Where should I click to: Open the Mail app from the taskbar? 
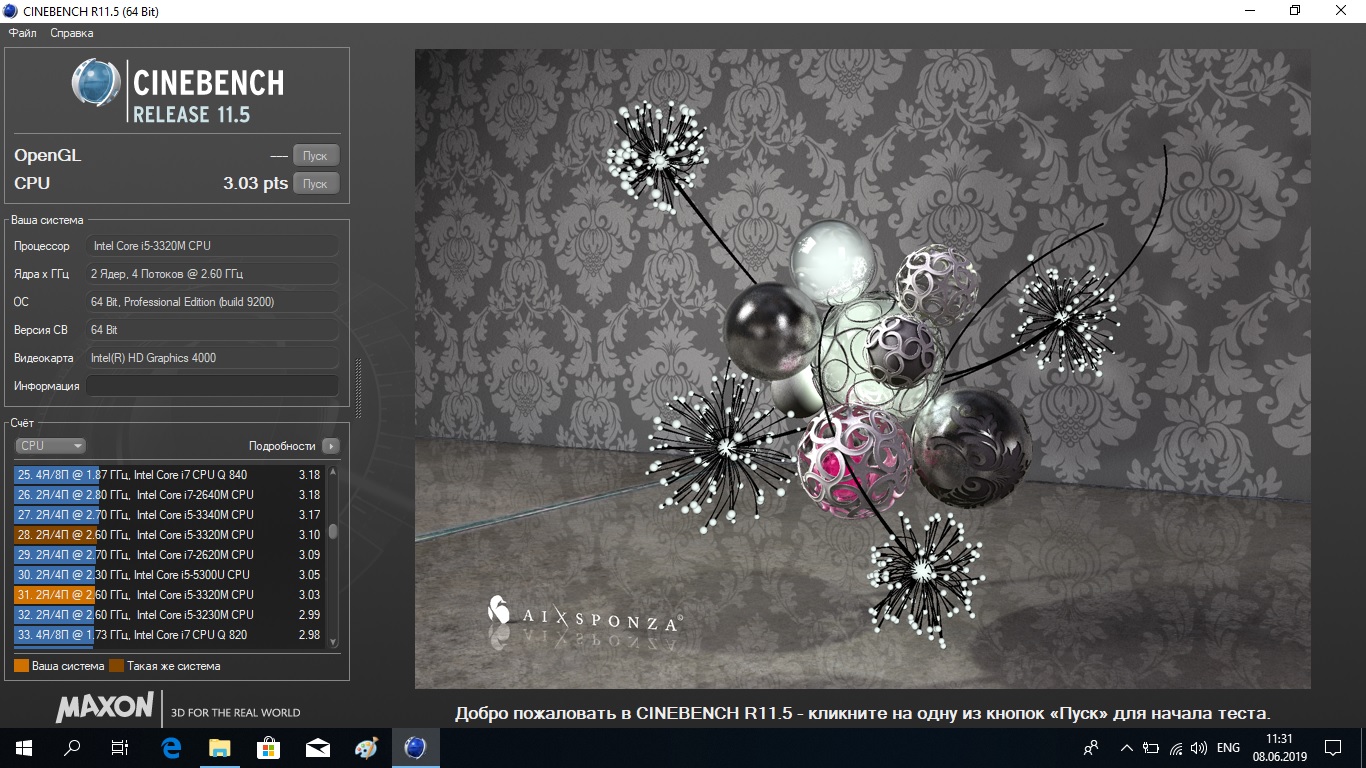point(317,748)
